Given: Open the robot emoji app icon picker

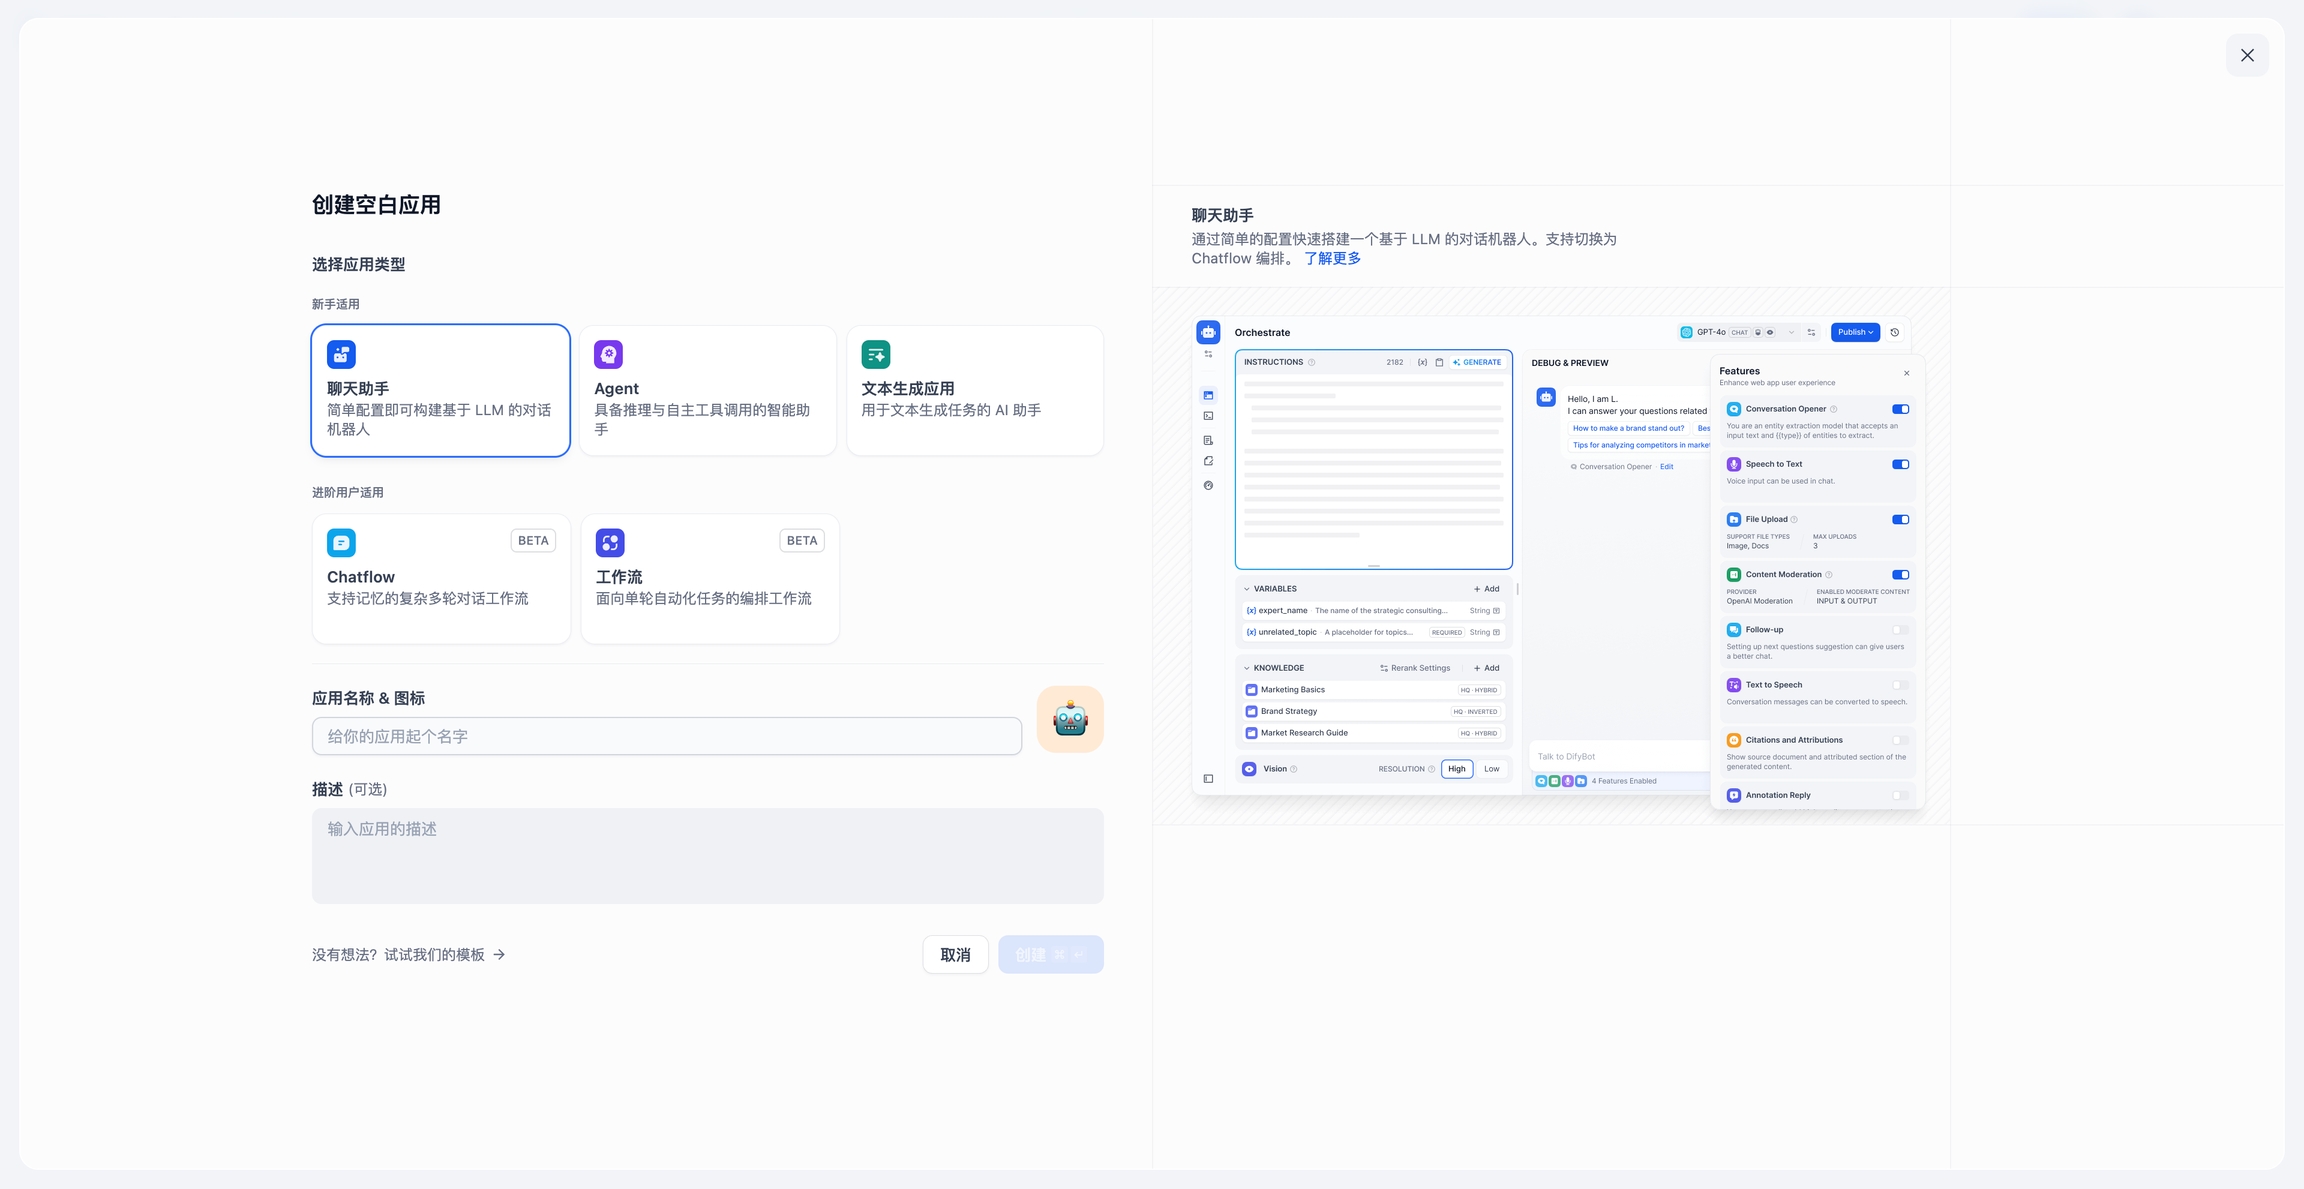Looking at the screenshot, I should click(1069, 719).
